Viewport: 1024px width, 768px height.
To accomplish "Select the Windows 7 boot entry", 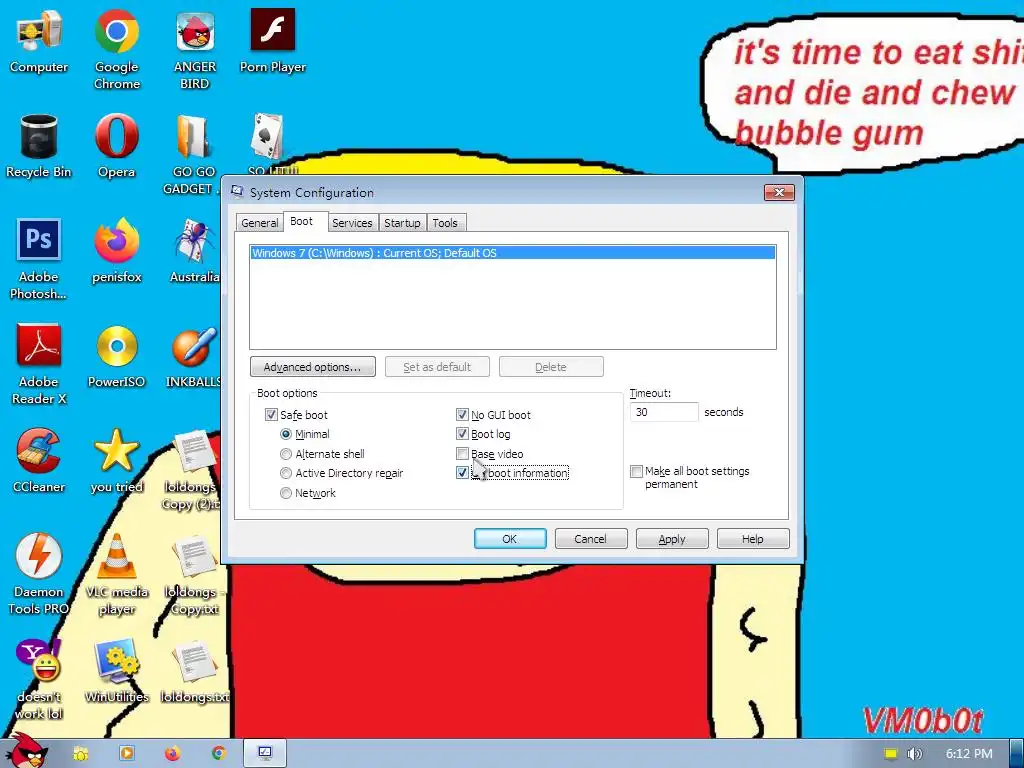I will coord(513,253).
